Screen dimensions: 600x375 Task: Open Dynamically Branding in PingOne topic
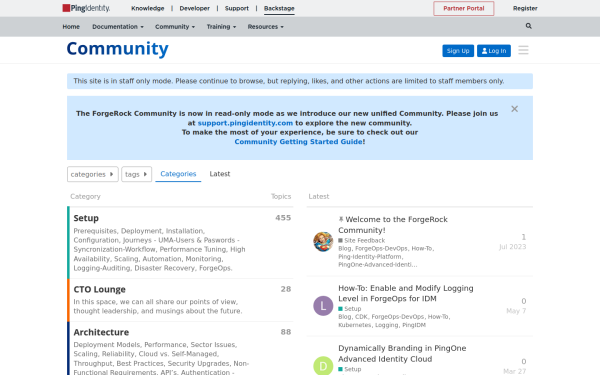402,354
